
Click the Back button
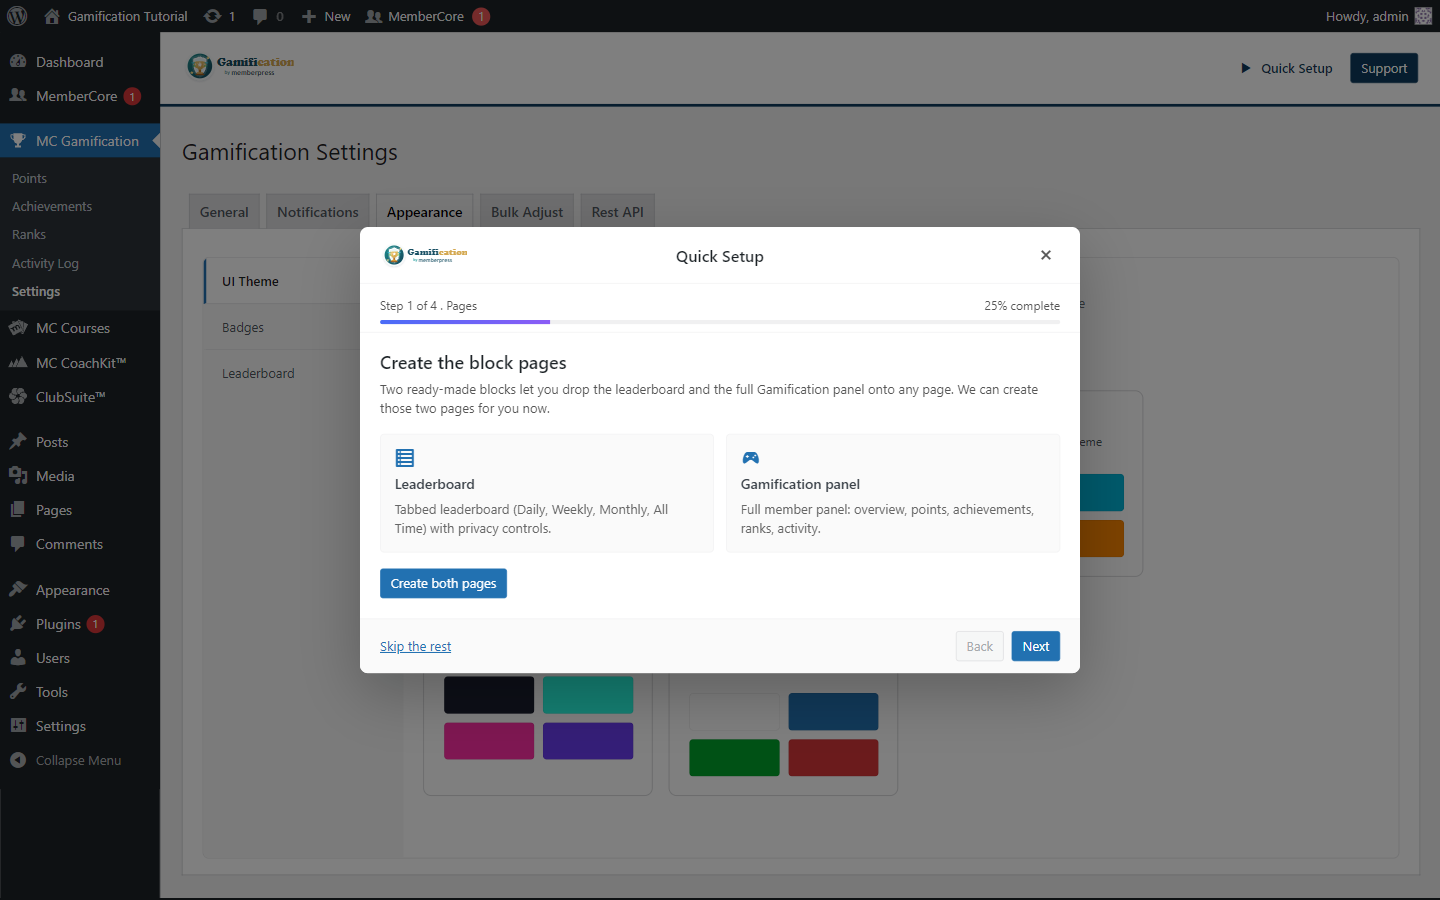tap(980, 646)
